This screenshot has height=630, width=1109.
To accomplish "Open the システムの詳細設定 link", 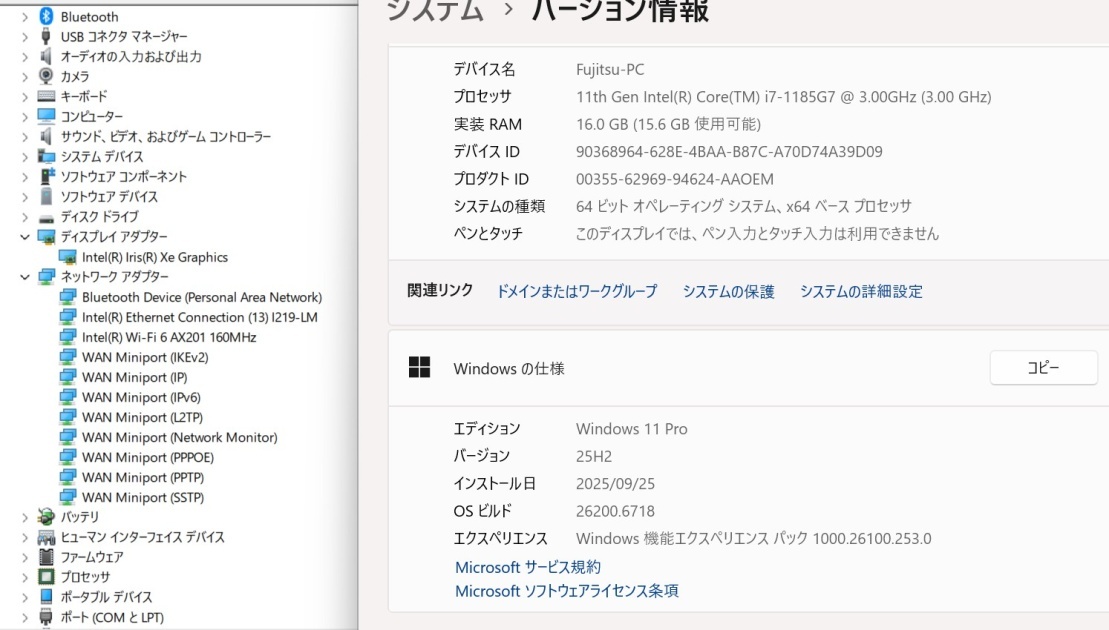I will coord(861,292).
